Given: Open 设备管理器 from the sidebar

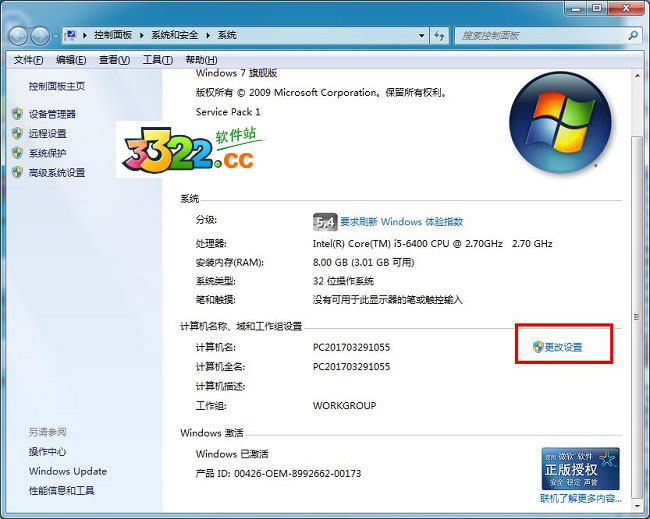Looking at the screenshot, I should [x=52, y=114].
